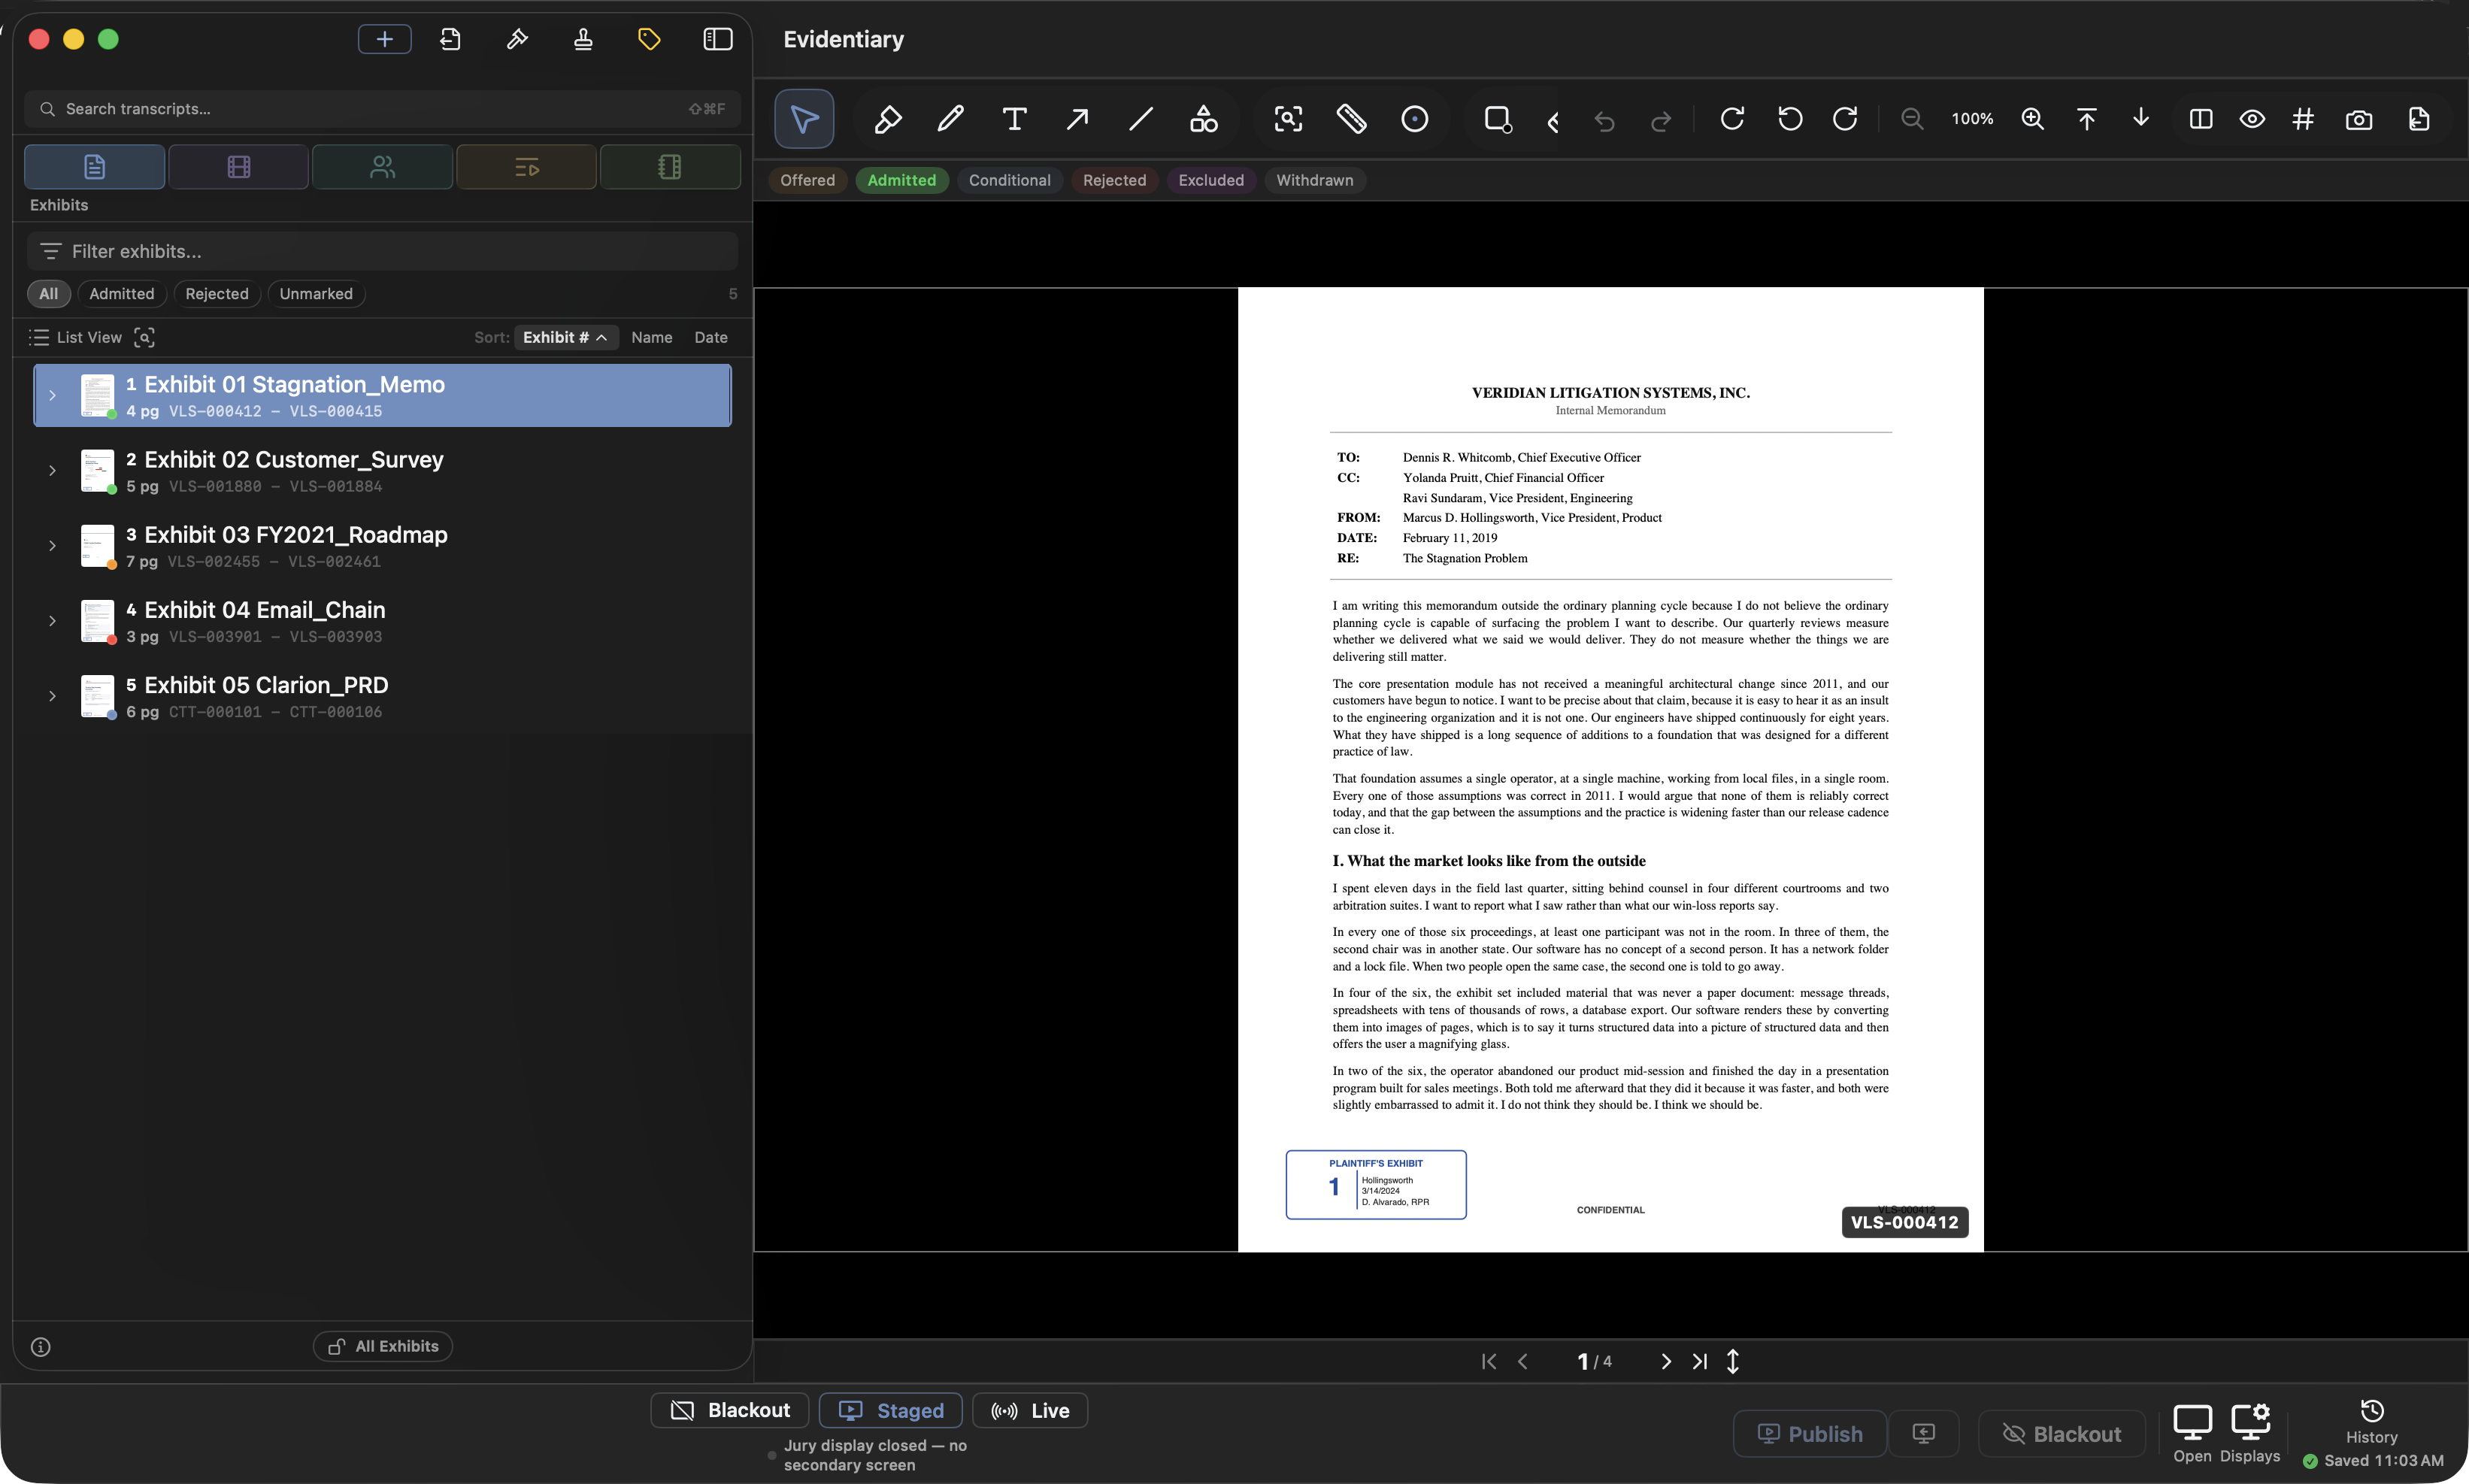This screenshot has height=1484, width=2469.
Task: Open the All Exhibits lock selector
Action: point(383,1347)
